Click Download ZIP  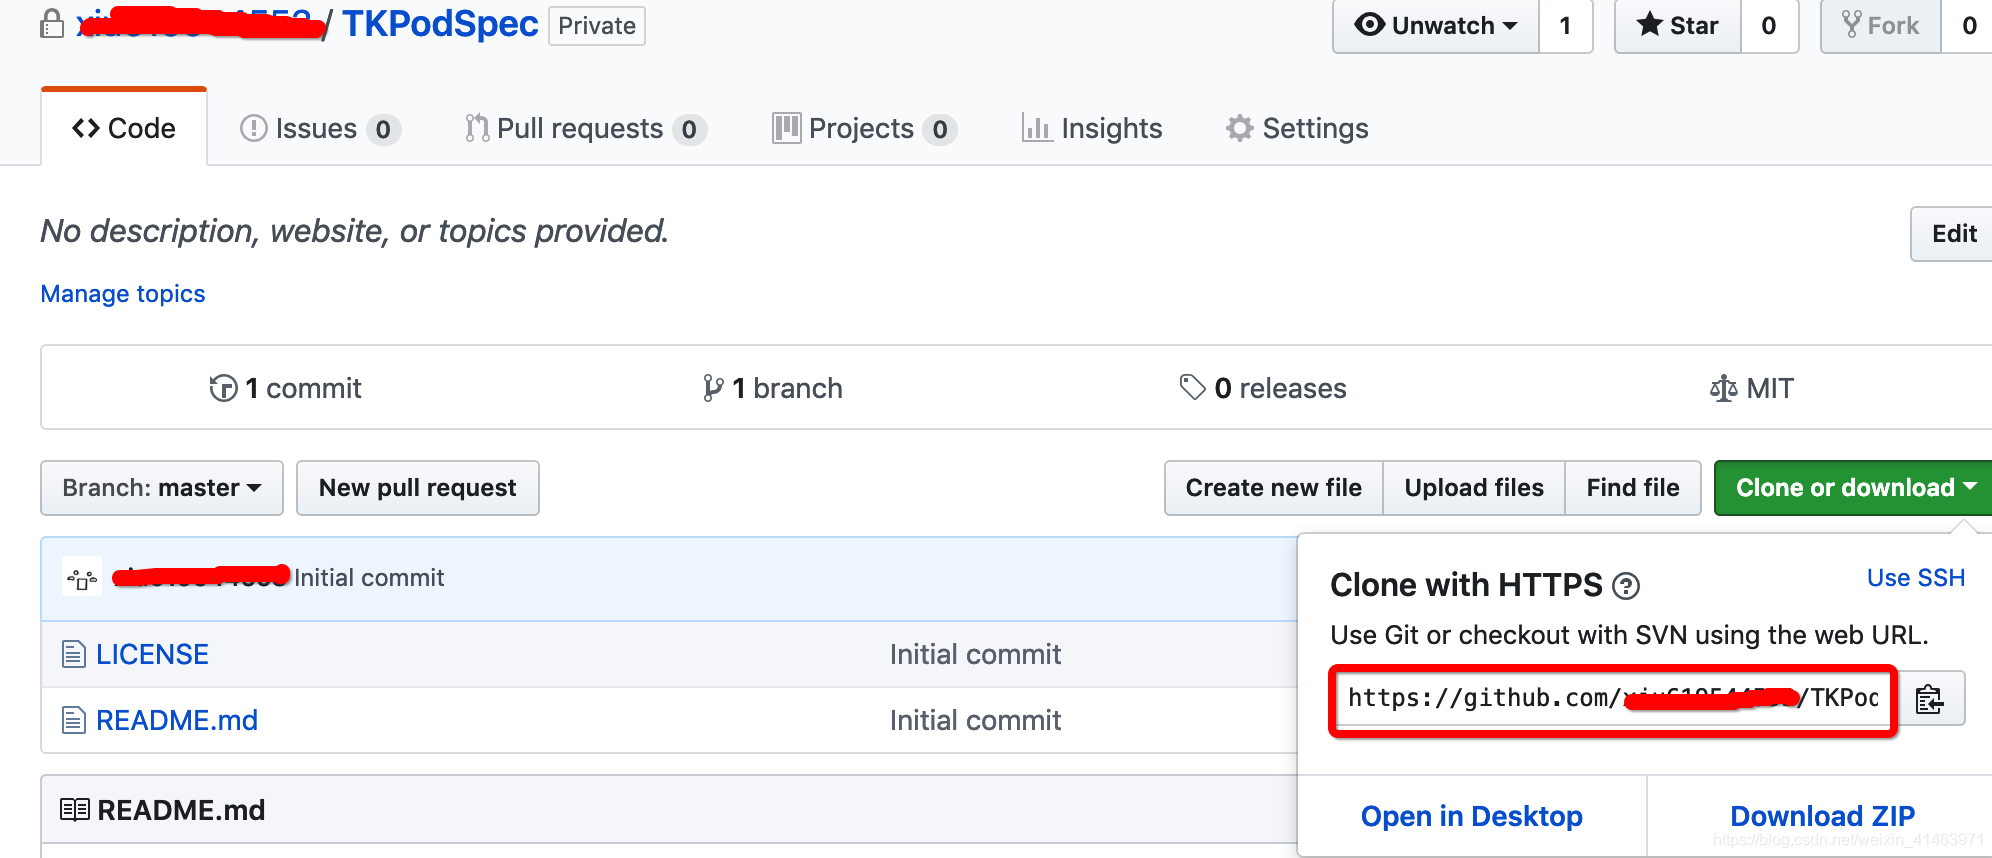1823,816
